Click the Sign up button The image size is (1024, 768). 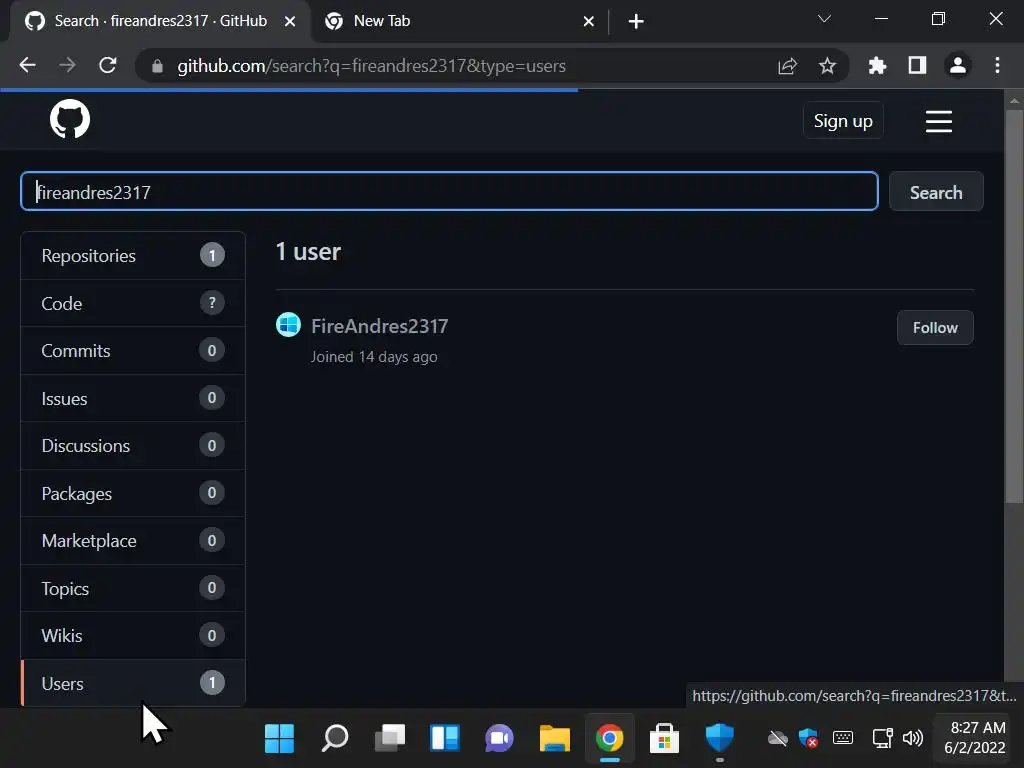(843, 121)
